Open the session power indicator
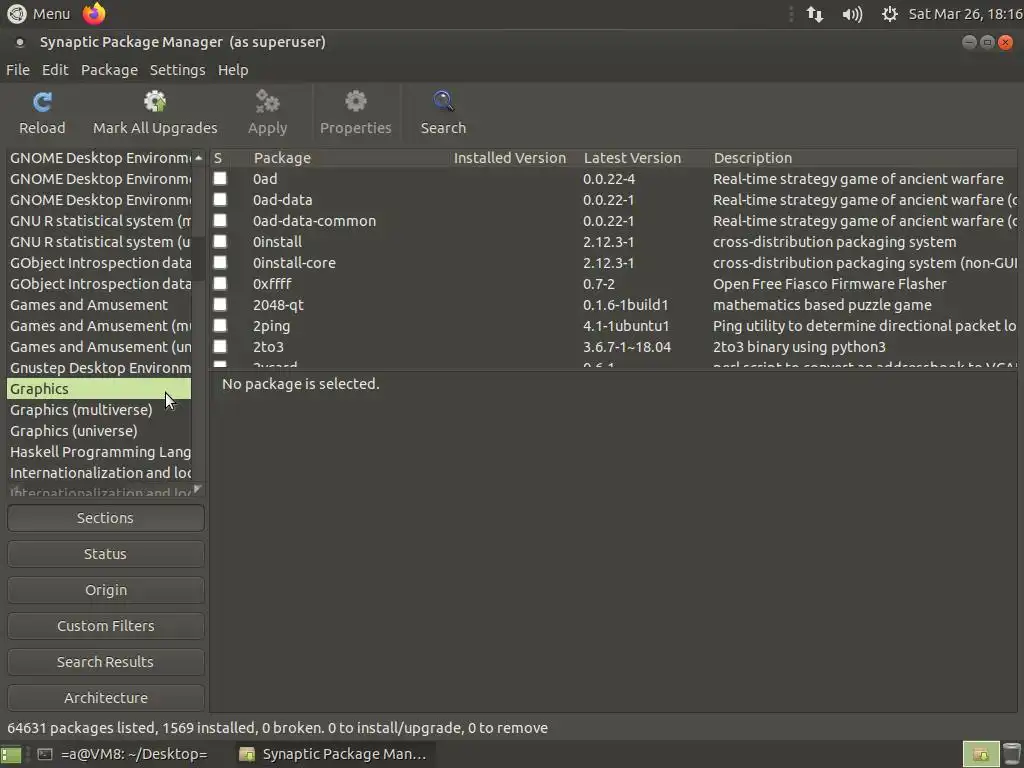 coord(889,14)
